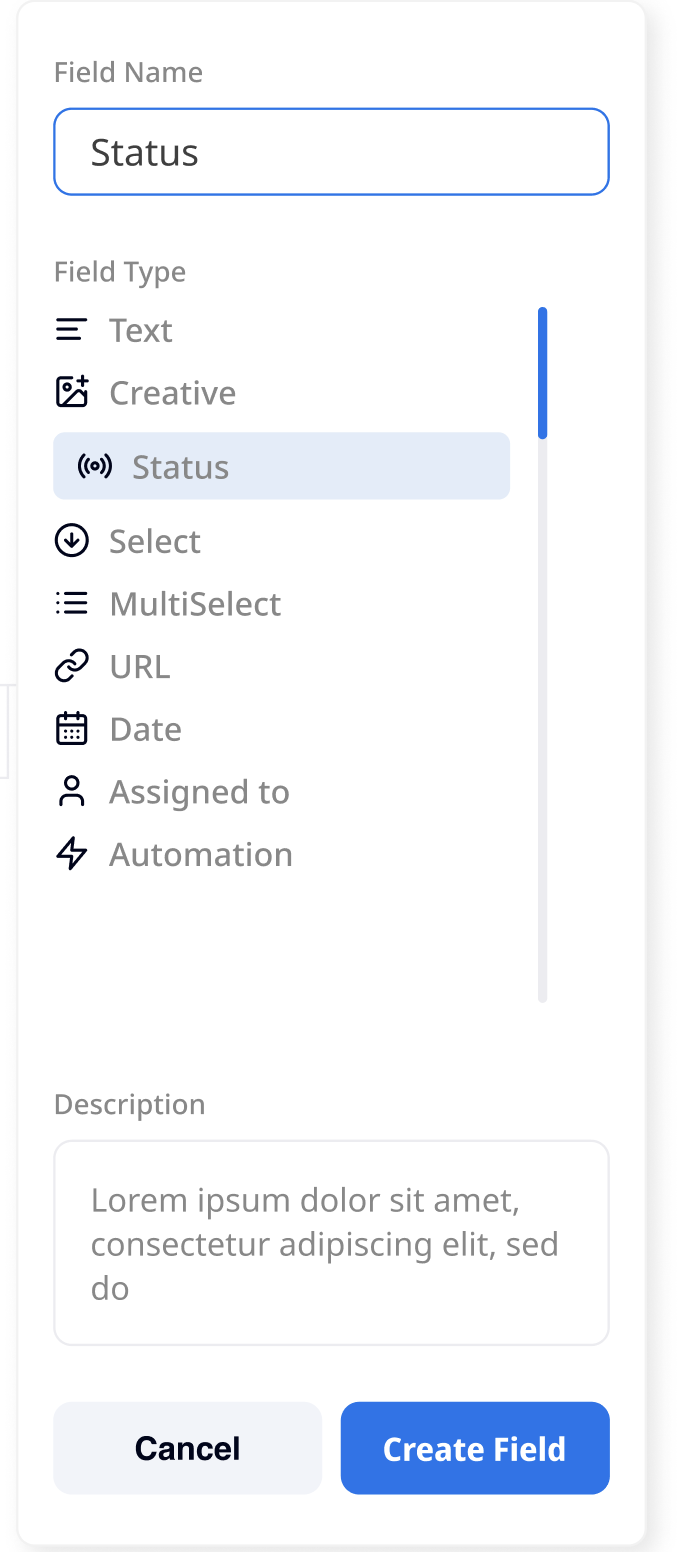Click the field type list scrollbar
This screenshot has height=1552, width=686.
tap(543, 374)
